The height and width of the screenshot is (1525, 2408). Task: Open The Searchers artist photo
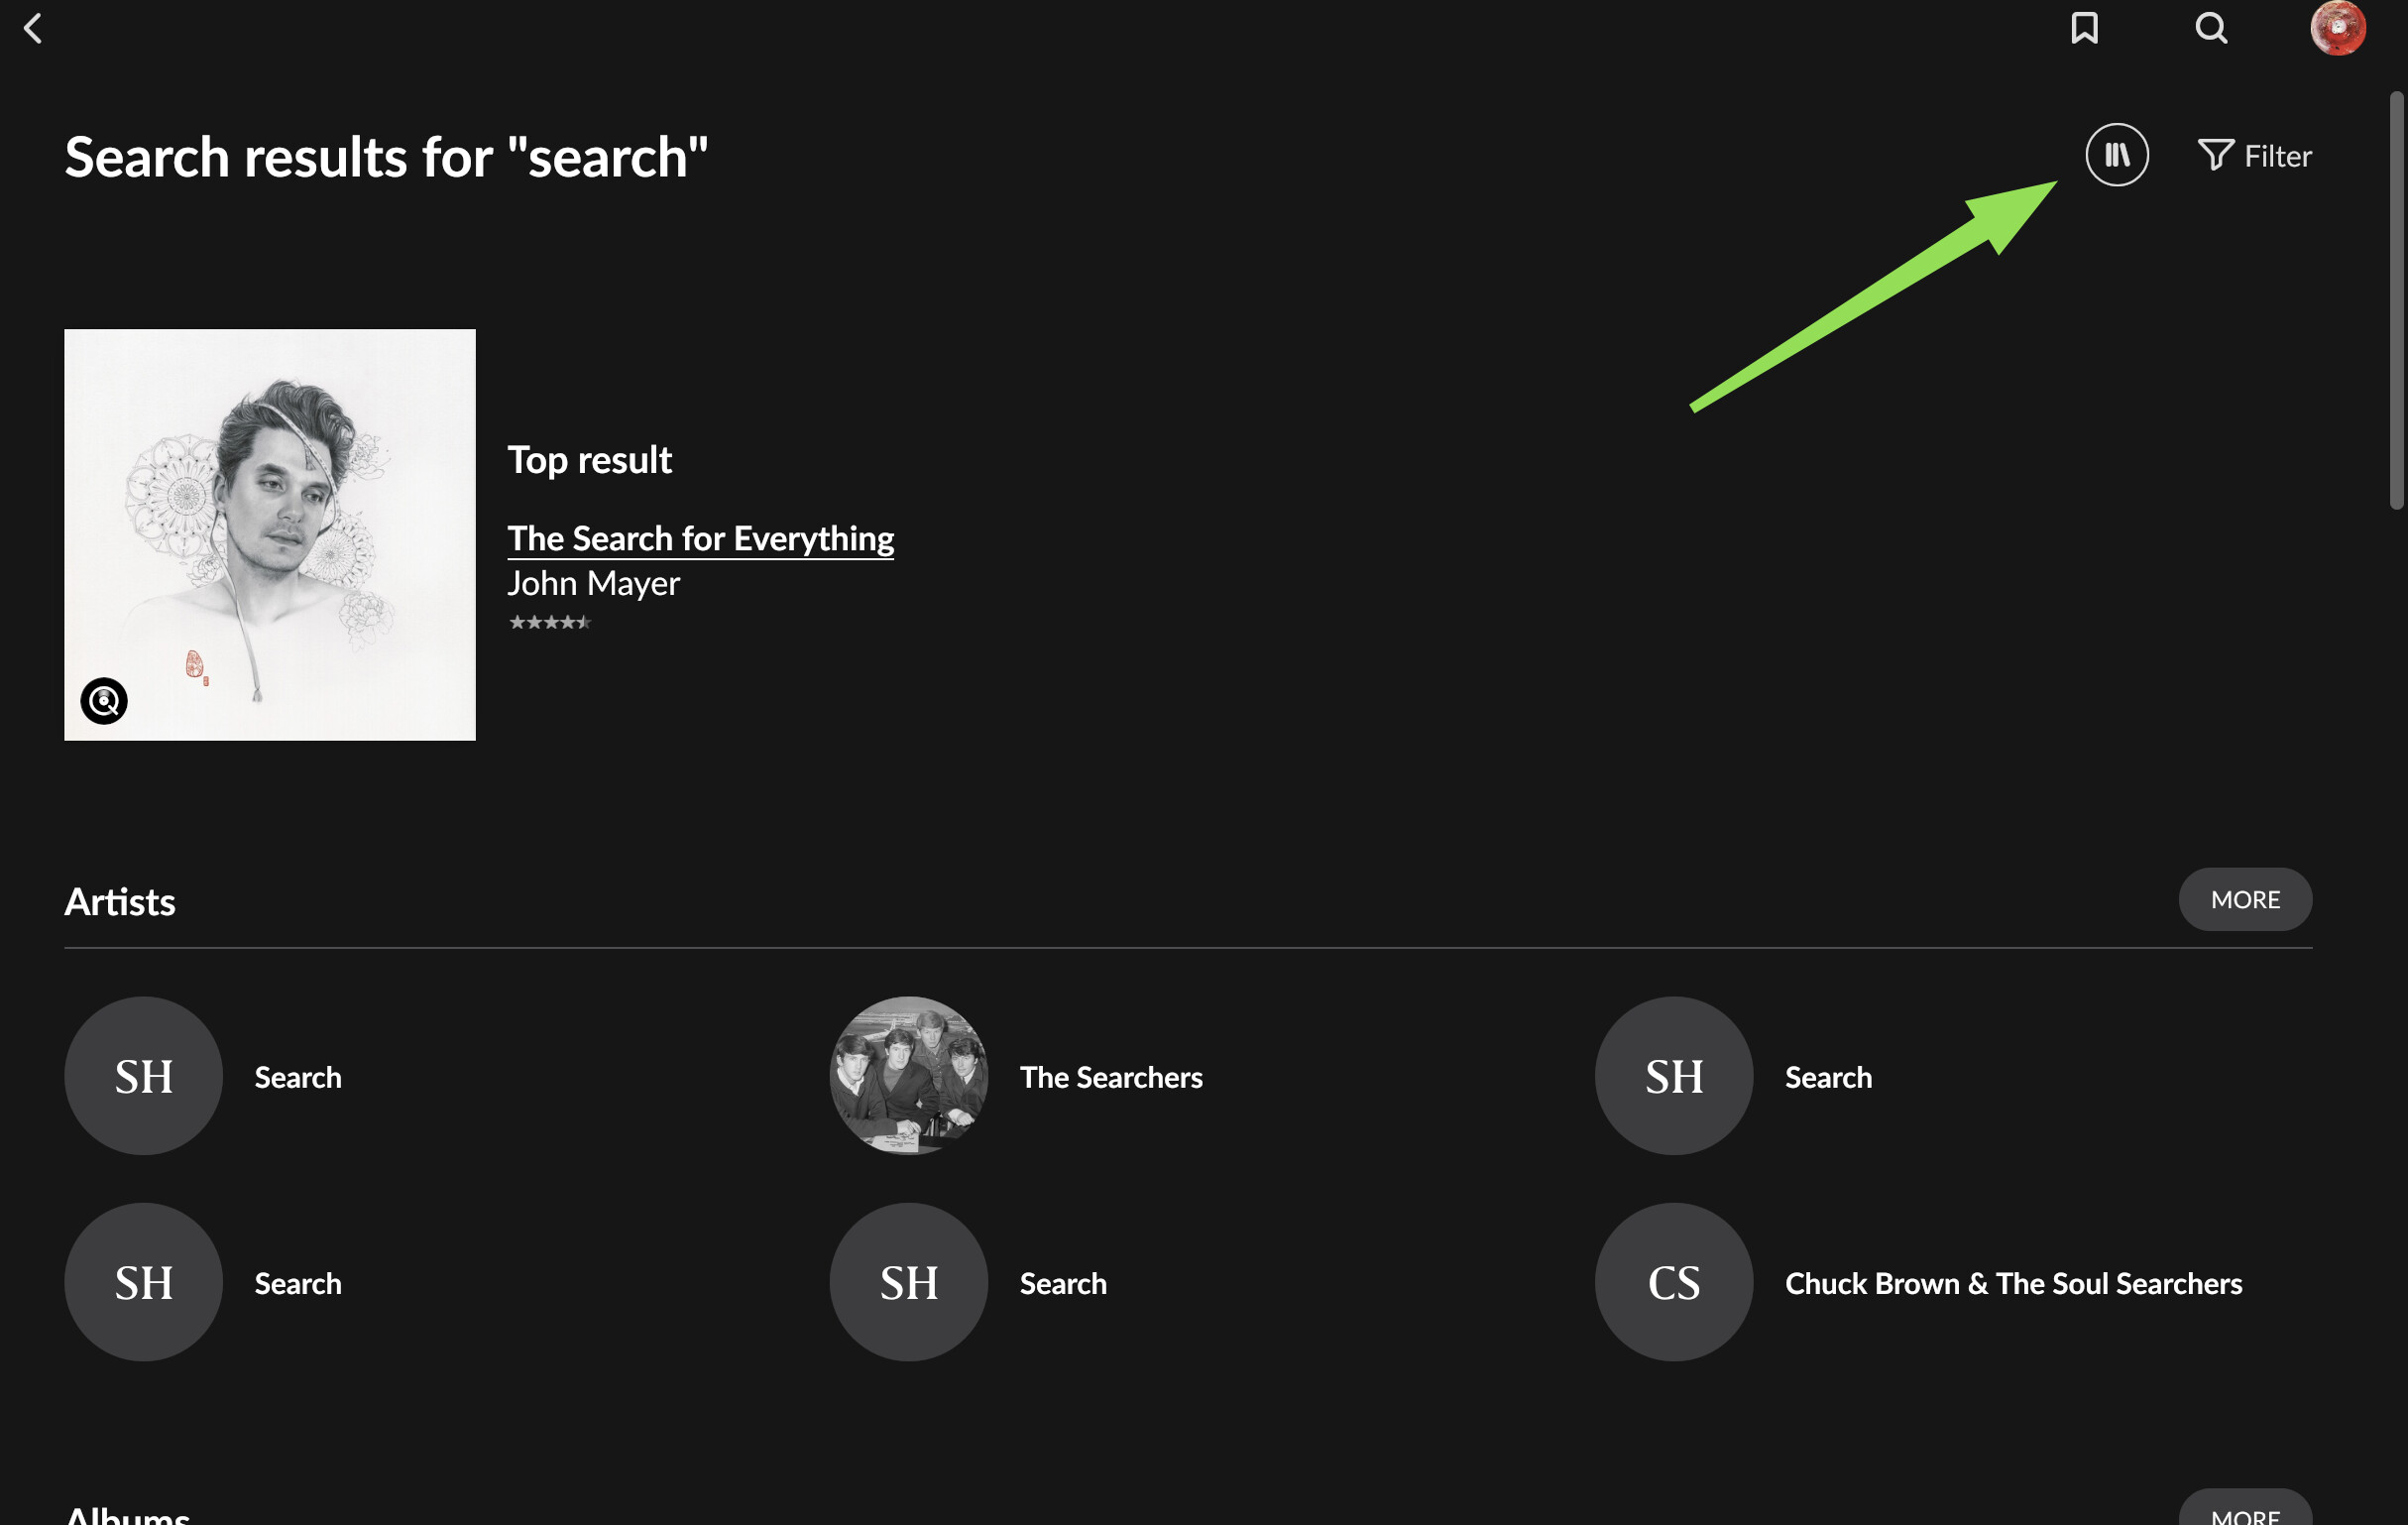pyautogui.click(x=908, y=1076)
